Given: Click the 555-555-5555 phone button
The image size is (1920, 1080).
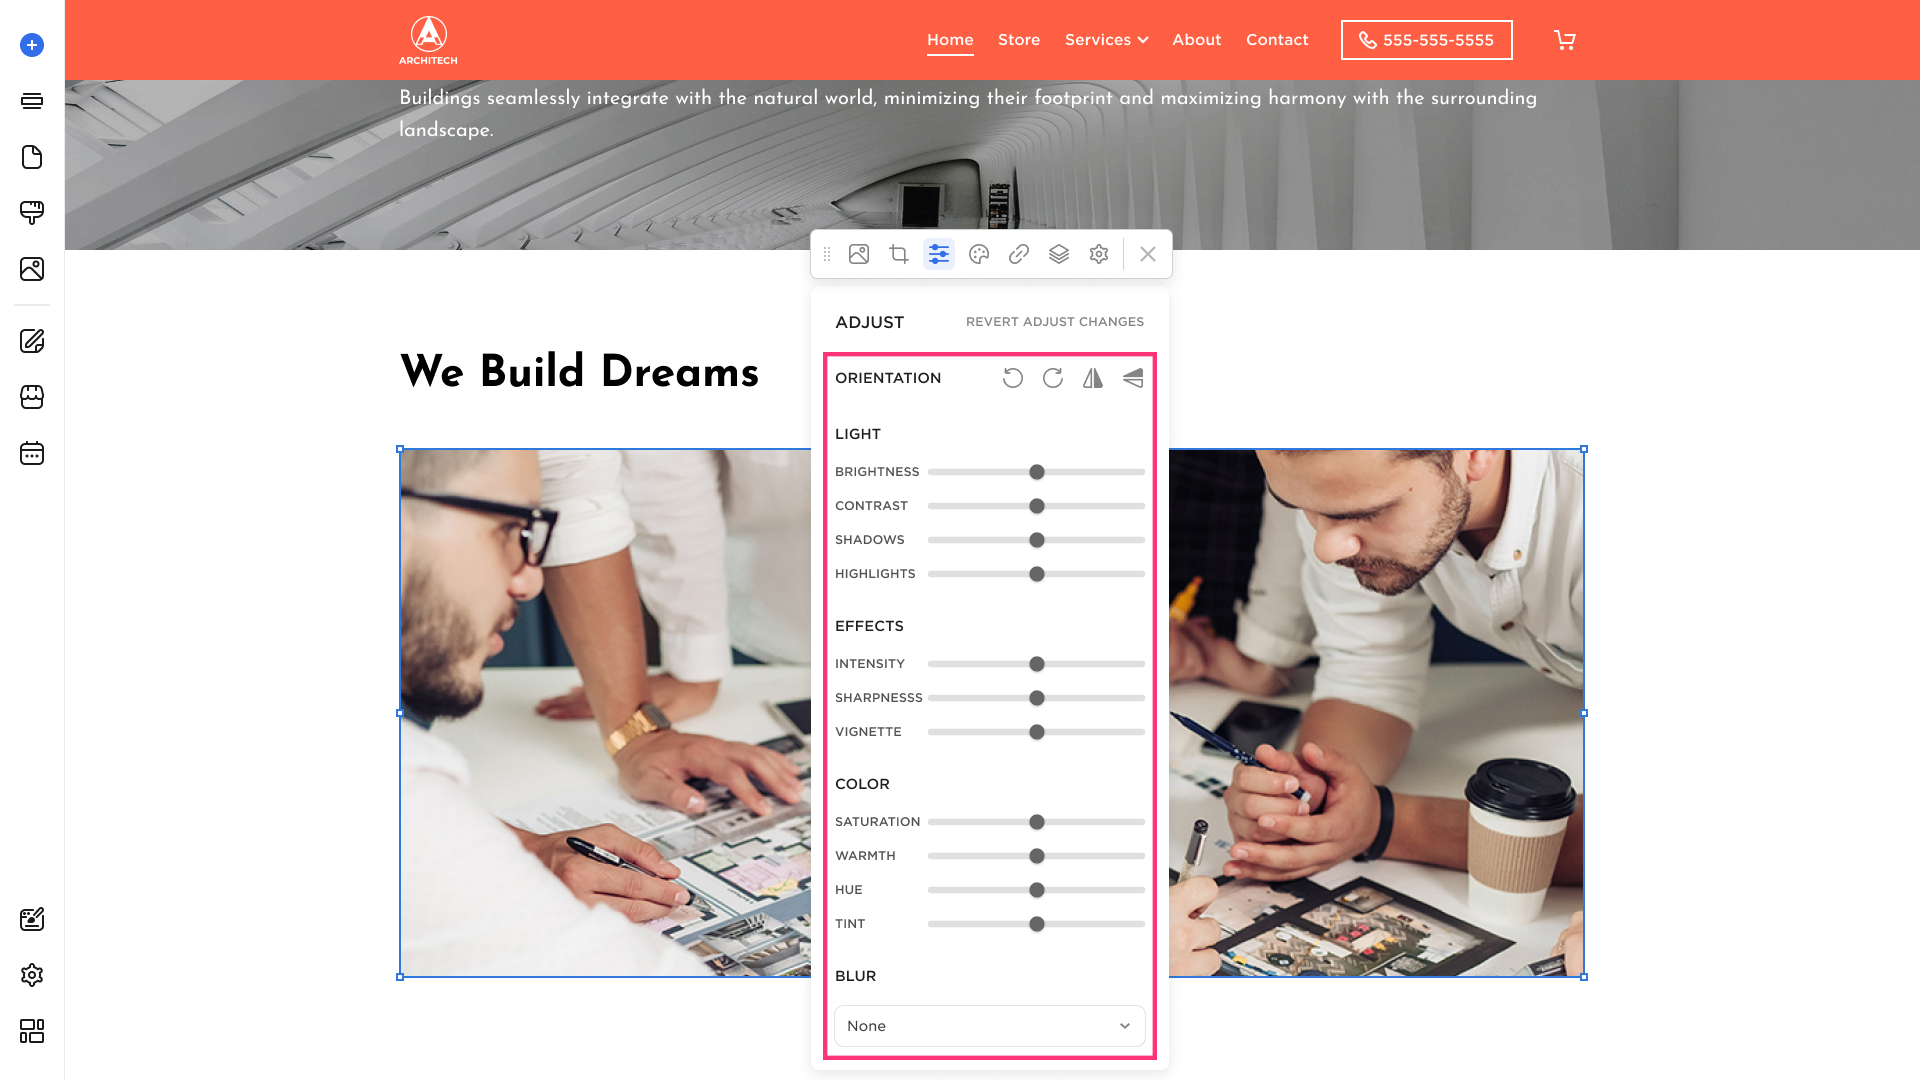Looking at the screenshot, I should (x=1427, y=40).
